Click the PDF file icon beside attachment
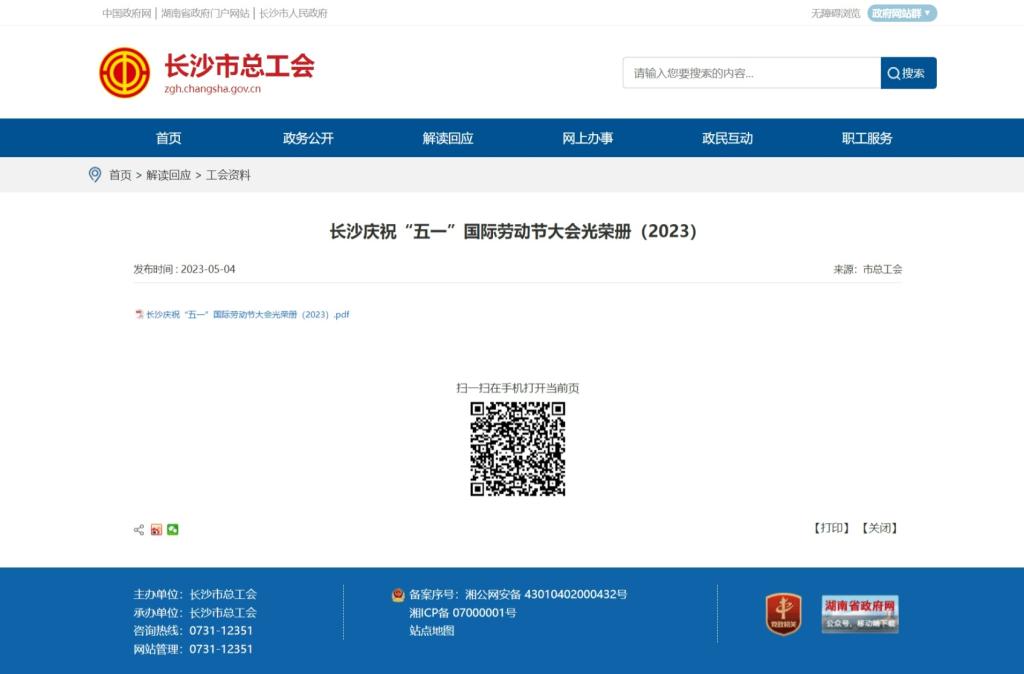The image size is (1024, 674). (x=139, y=314)
